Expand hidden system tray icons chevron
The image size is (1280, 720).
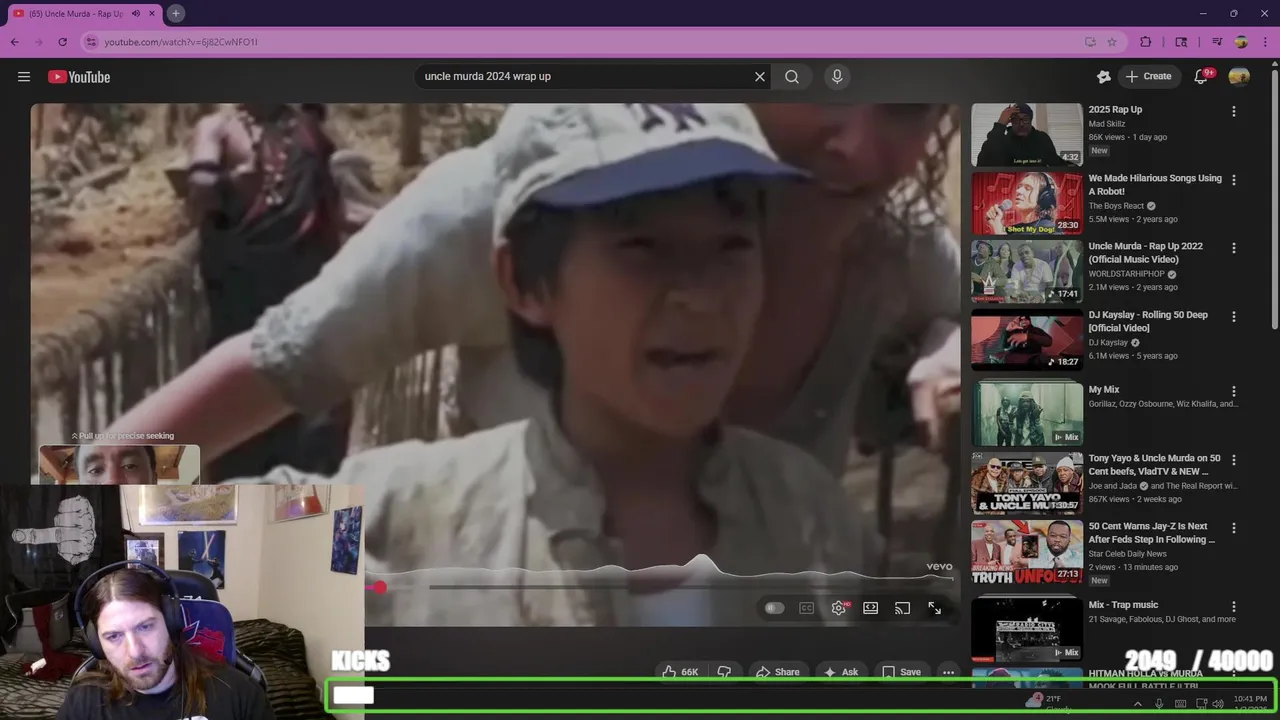click(1137, 704)
